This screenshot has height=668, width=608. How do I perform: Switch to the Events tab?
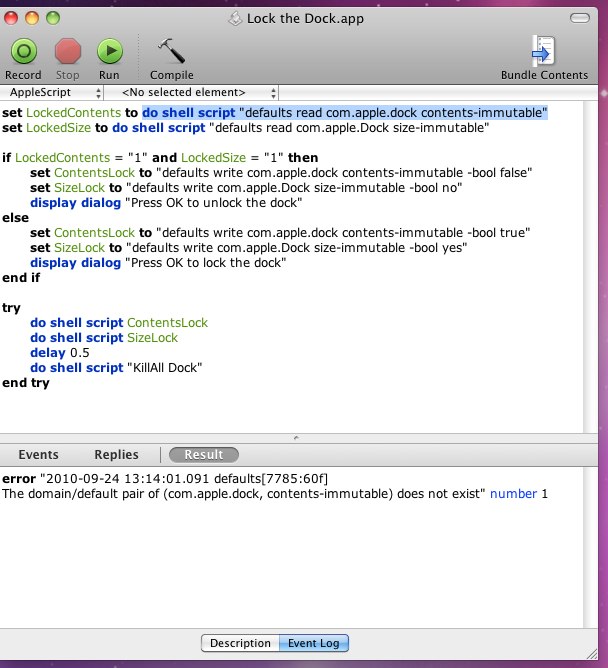(x=38, y=455)
